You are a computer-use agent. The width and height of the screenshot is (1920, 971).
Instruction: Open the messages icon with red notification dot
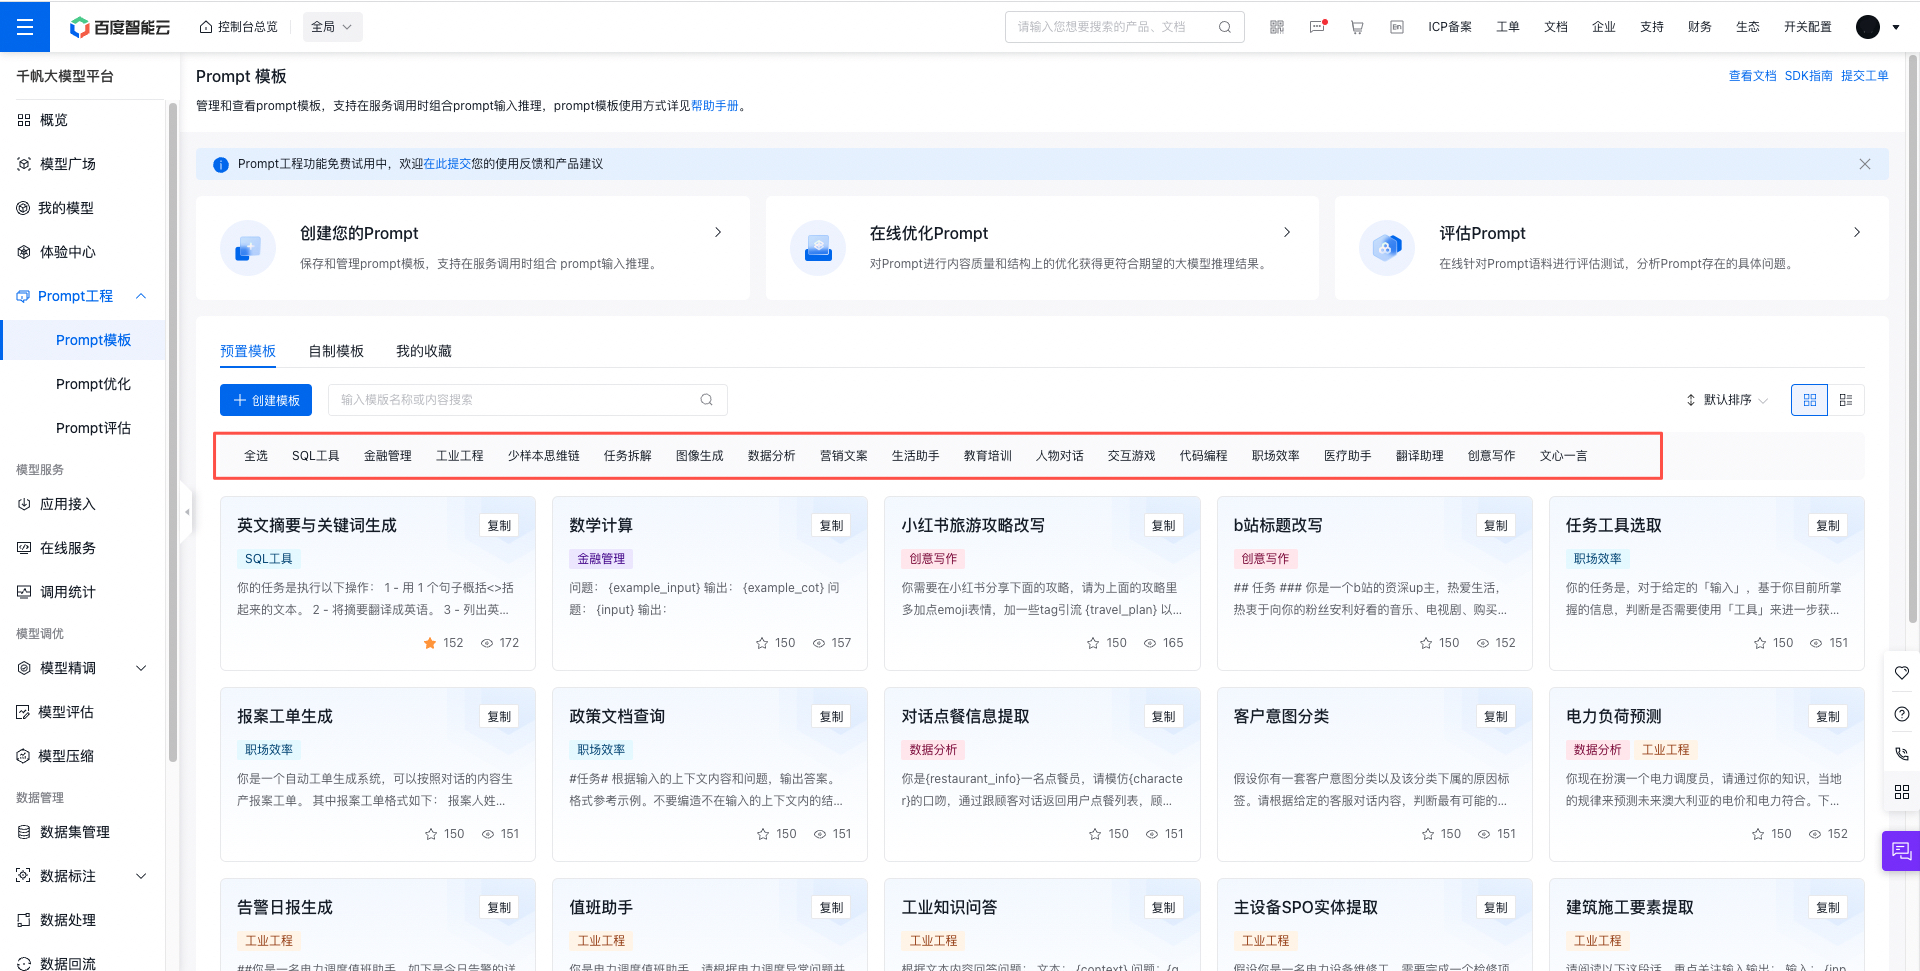coord(1317,27)
